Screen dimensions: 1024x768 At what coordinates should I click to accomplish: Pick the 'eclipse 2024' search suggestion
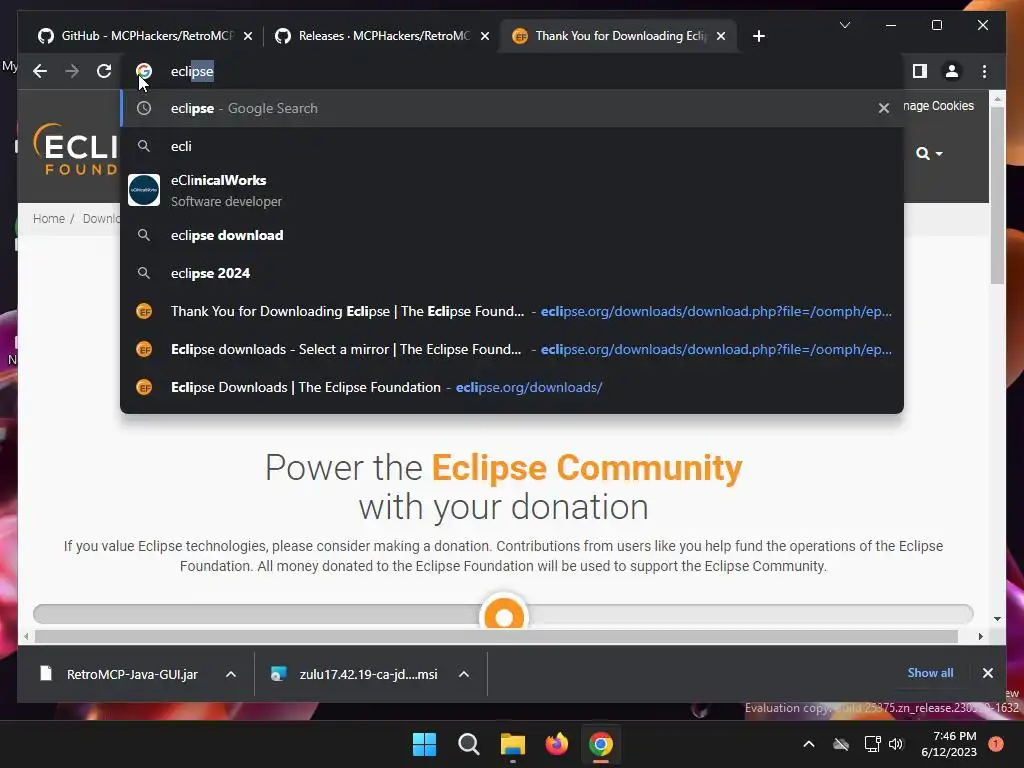click(x=512, y=273)
